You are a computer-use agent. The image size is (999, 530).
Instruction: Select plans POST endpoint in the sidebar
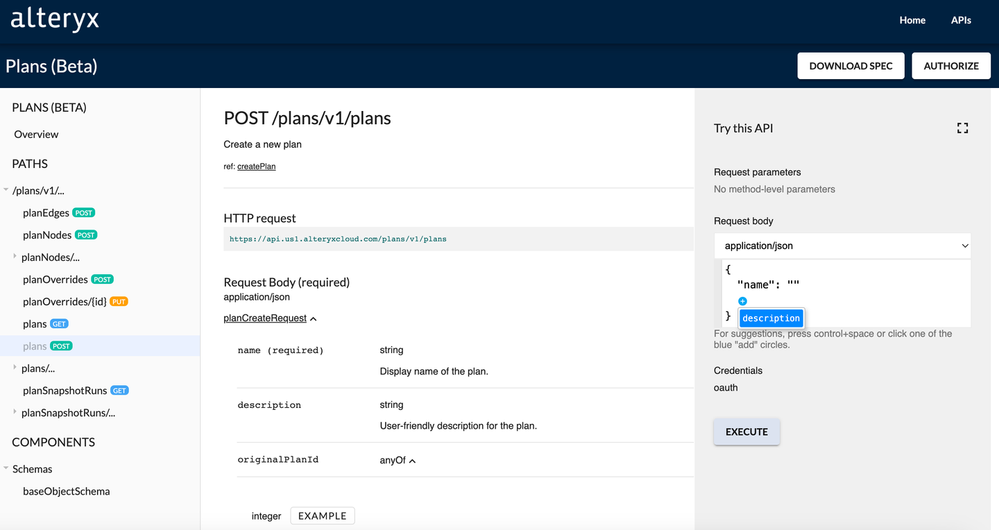(47, 346)
